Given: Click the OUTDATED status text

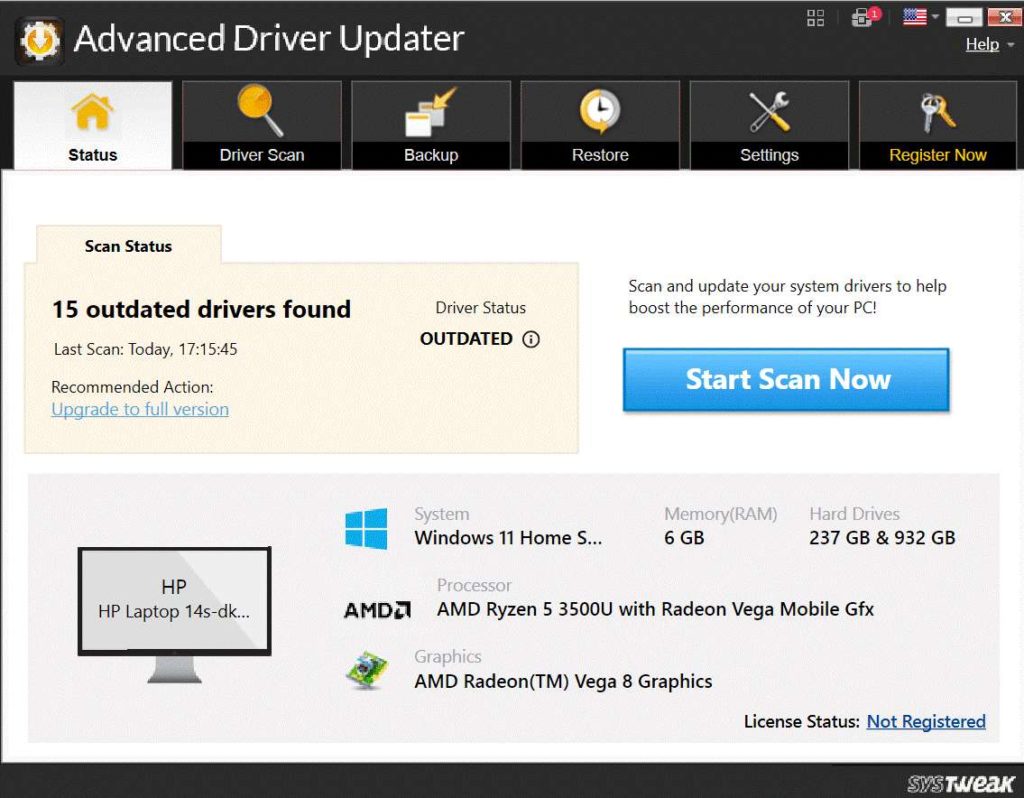Looking at the screenshot, I should pyautogui.click(x=466, y=339).
